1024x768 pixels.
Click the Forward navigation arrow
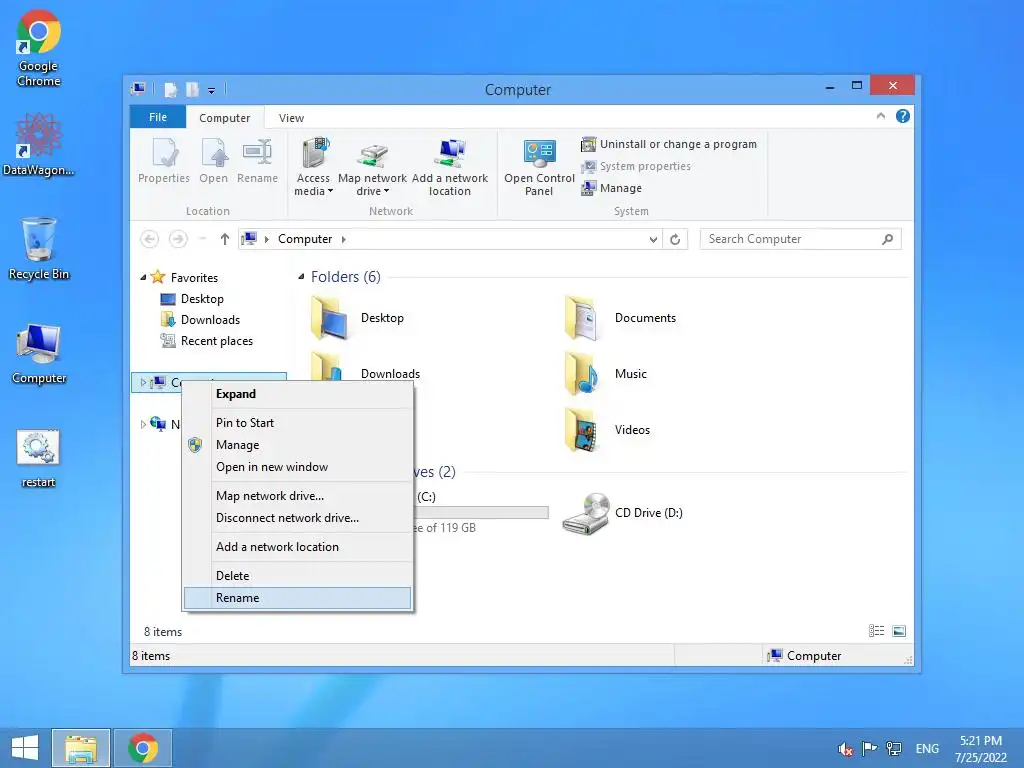click(x=178, y=239)
